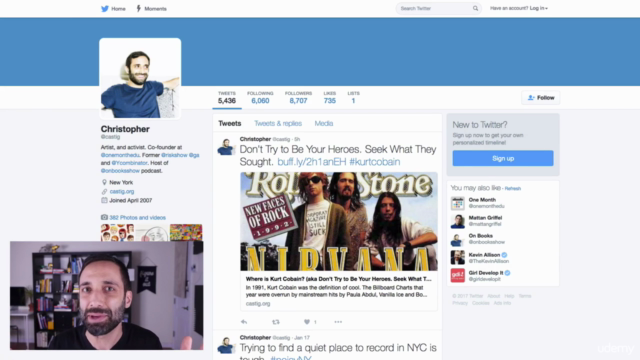Screen dimensions: 640x360
Task: Reply to the Kurt Cobain tweet
Action: click(x=244, y=322)
